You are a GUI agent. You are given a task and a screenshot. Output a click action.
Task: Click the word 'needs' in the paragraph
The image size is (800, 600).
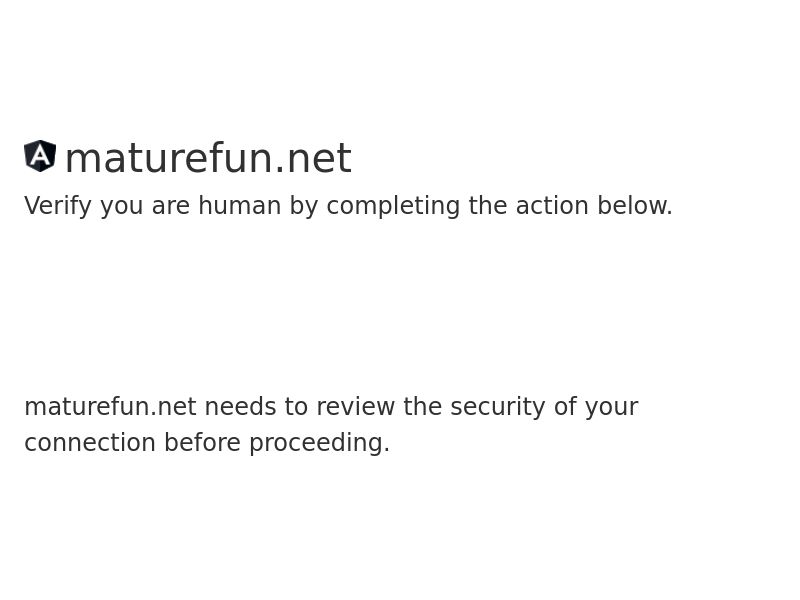(x=240, y=407)
